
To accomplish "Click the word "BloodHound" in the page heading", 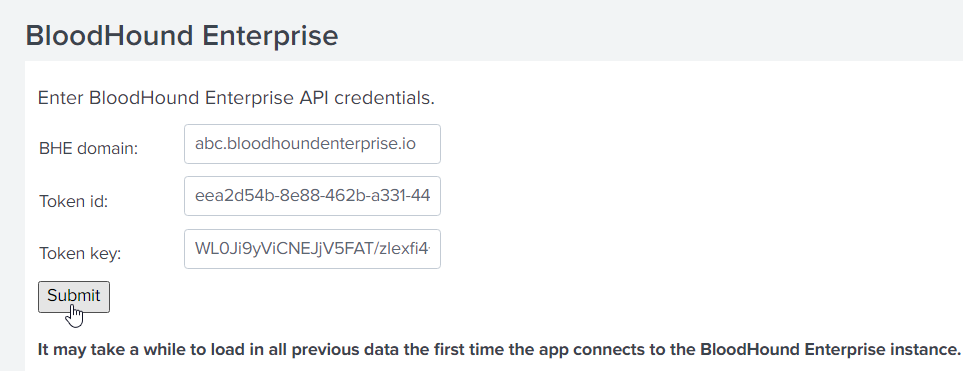I will pyautogui.click(x=109, y=35).
